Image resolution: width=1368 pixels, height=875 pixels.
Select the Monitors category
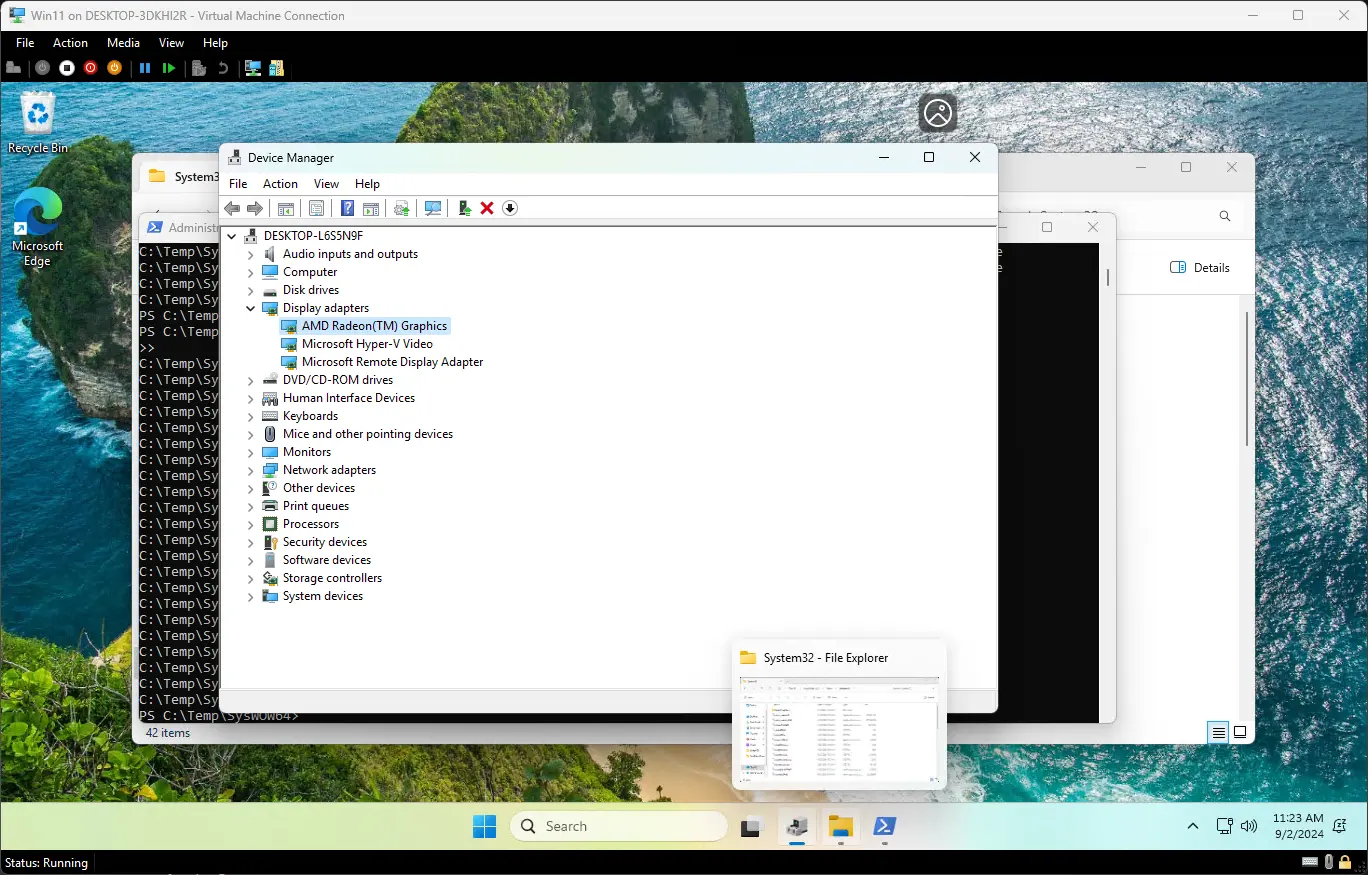(307, 452)
